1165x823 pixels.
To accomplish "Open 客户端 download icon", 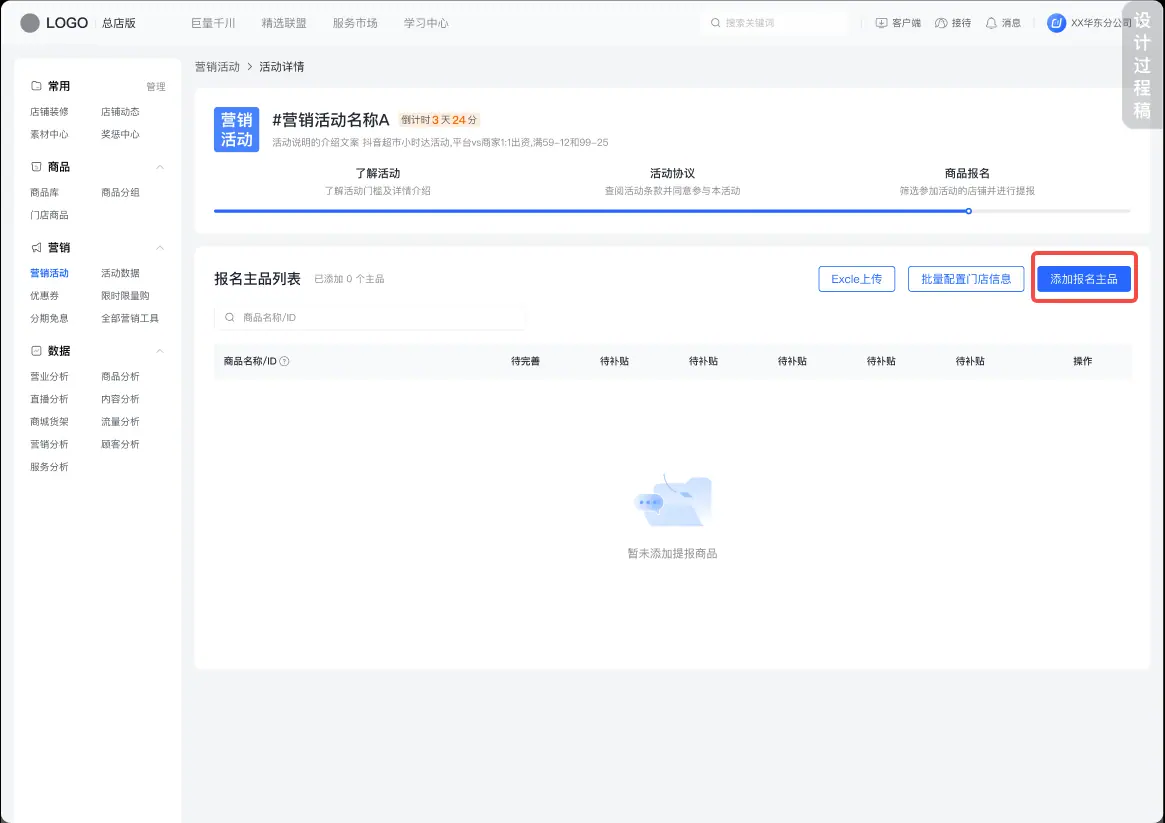I will (881, 23).
